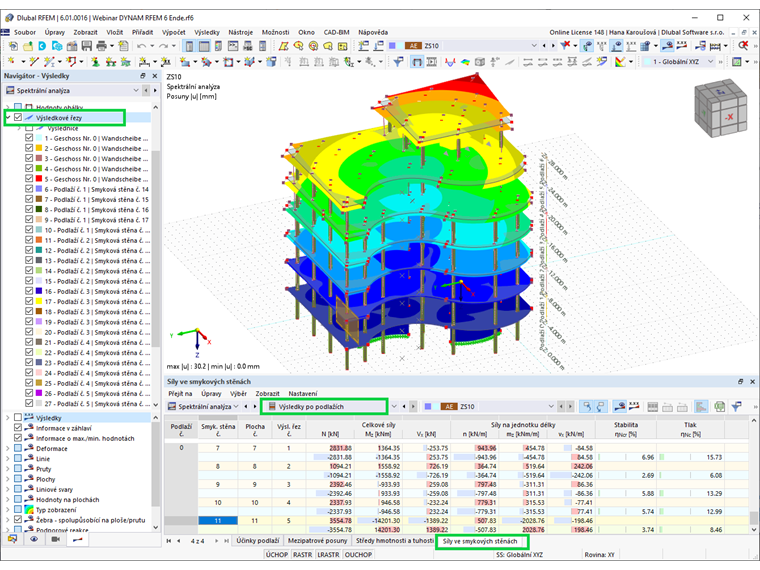Open the Nástroje menu

(x=240, y=32)
